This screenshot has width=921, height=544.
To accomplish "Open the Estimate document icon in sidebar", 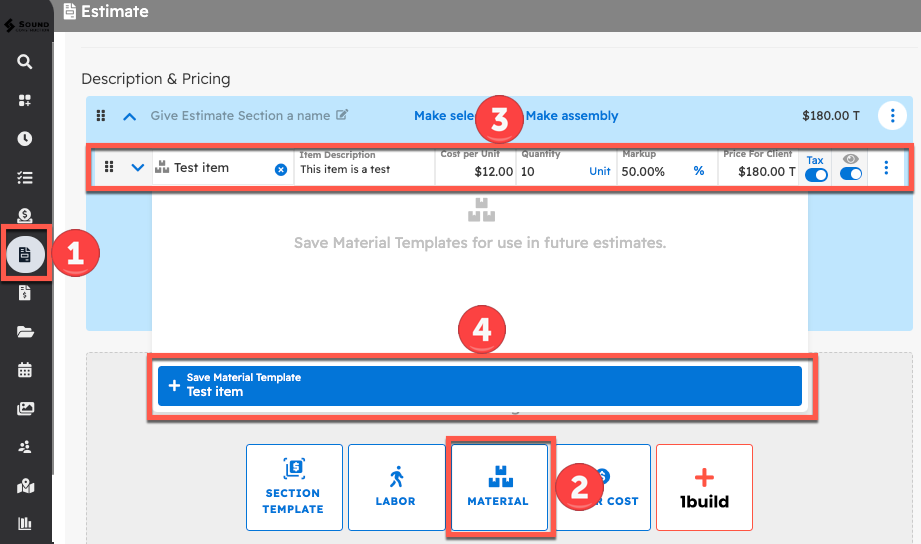I will (25, 255).
